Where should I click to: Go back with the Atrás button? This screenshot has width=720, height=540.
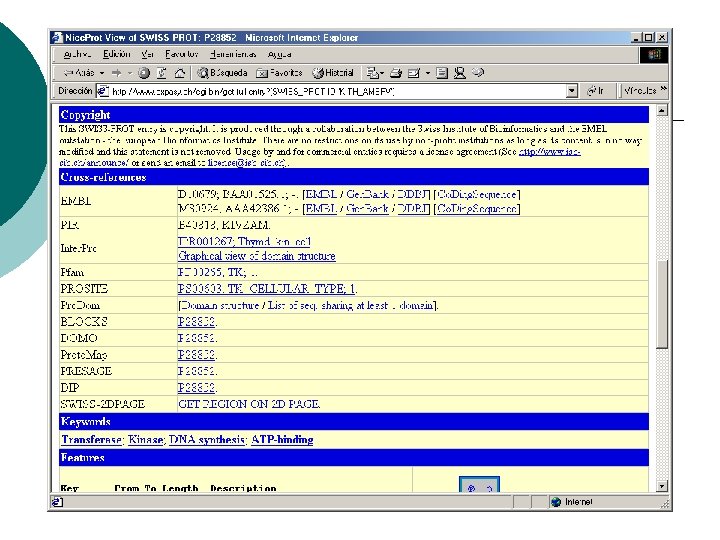tap(80, 73)
